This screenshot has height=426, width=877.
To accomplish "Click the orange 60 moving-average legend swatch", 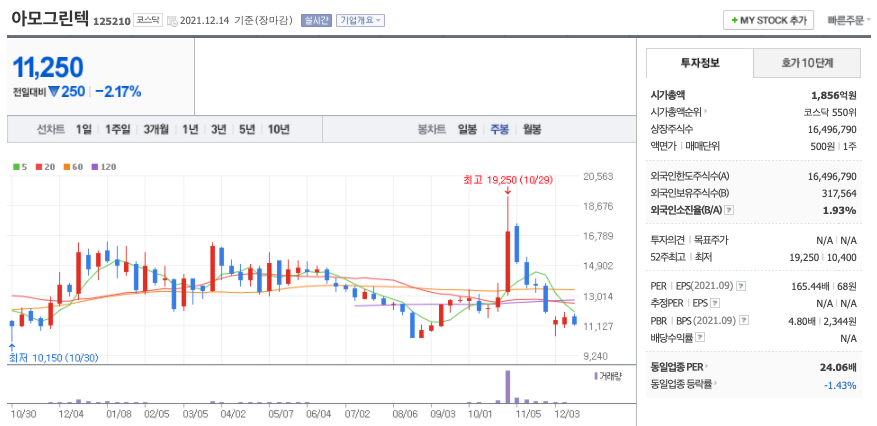I will [66, 167].
